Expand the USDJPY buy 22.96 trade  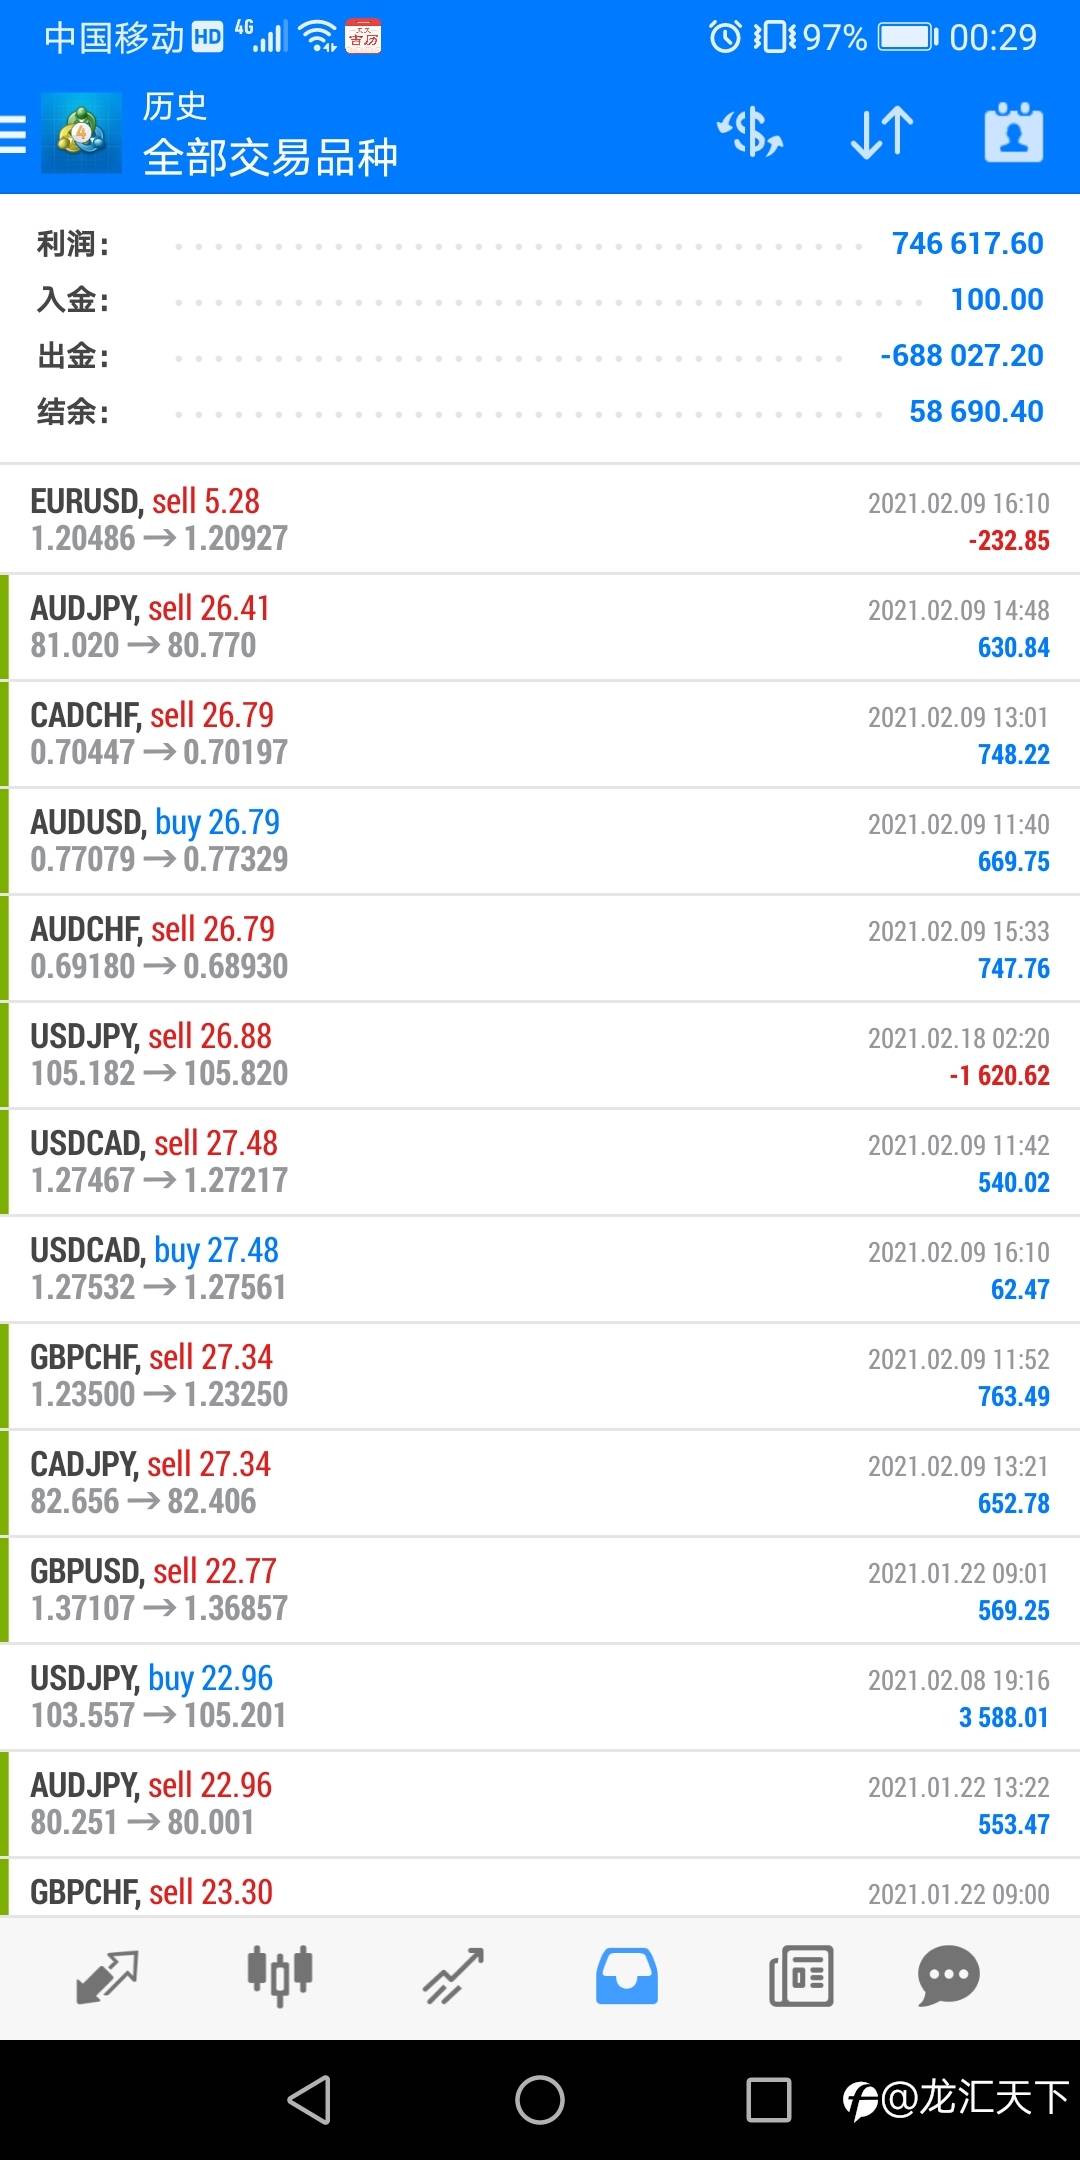coord(540,1697)
